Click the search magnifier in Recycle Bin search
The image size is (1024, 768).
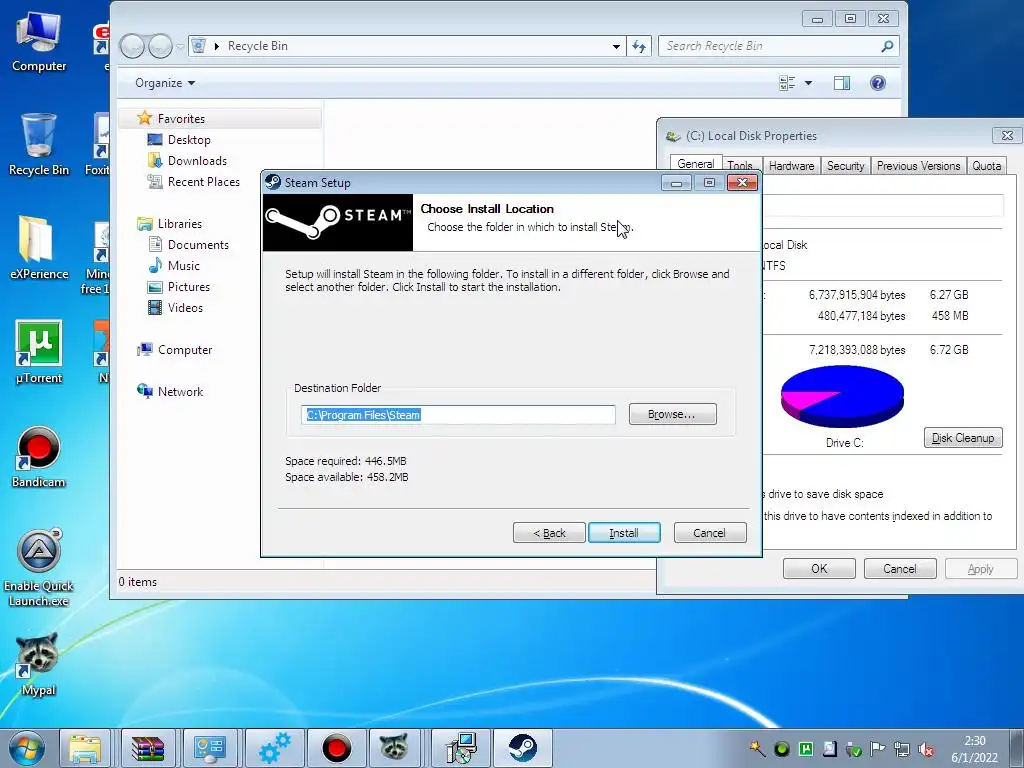pyautogui.click(x=887, y=46)
